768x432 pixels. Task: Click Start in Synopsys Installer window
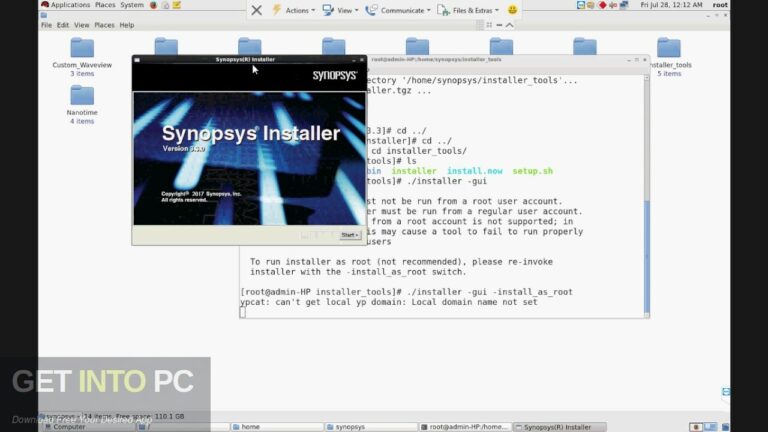[x=350, y=235]
